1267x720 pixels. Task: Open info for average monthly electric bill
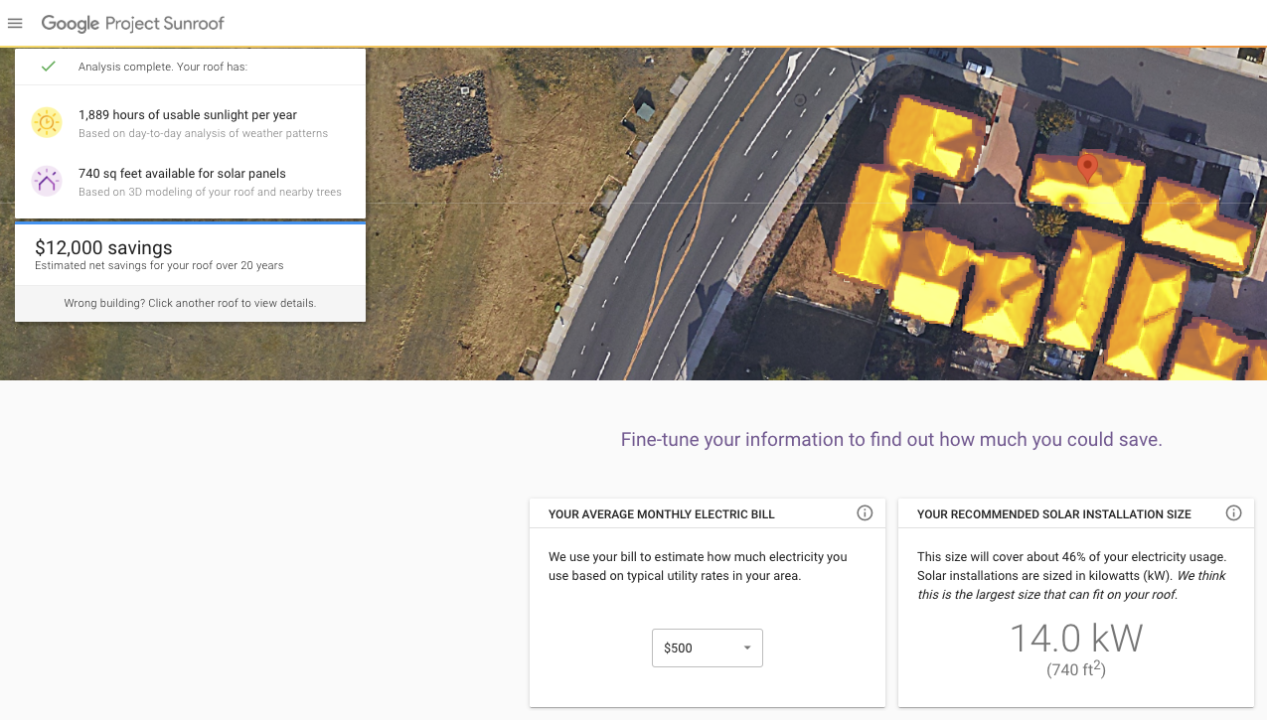[x=865, y=513]
